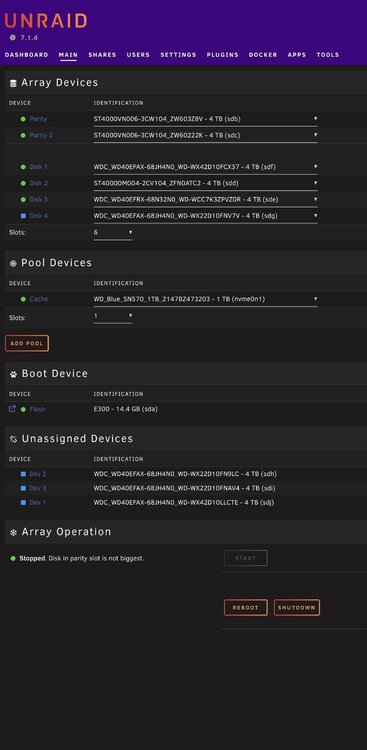
Task: Click the text 'E300 - 14.4 GB (sda)'
Action: [x=126, y=409]
